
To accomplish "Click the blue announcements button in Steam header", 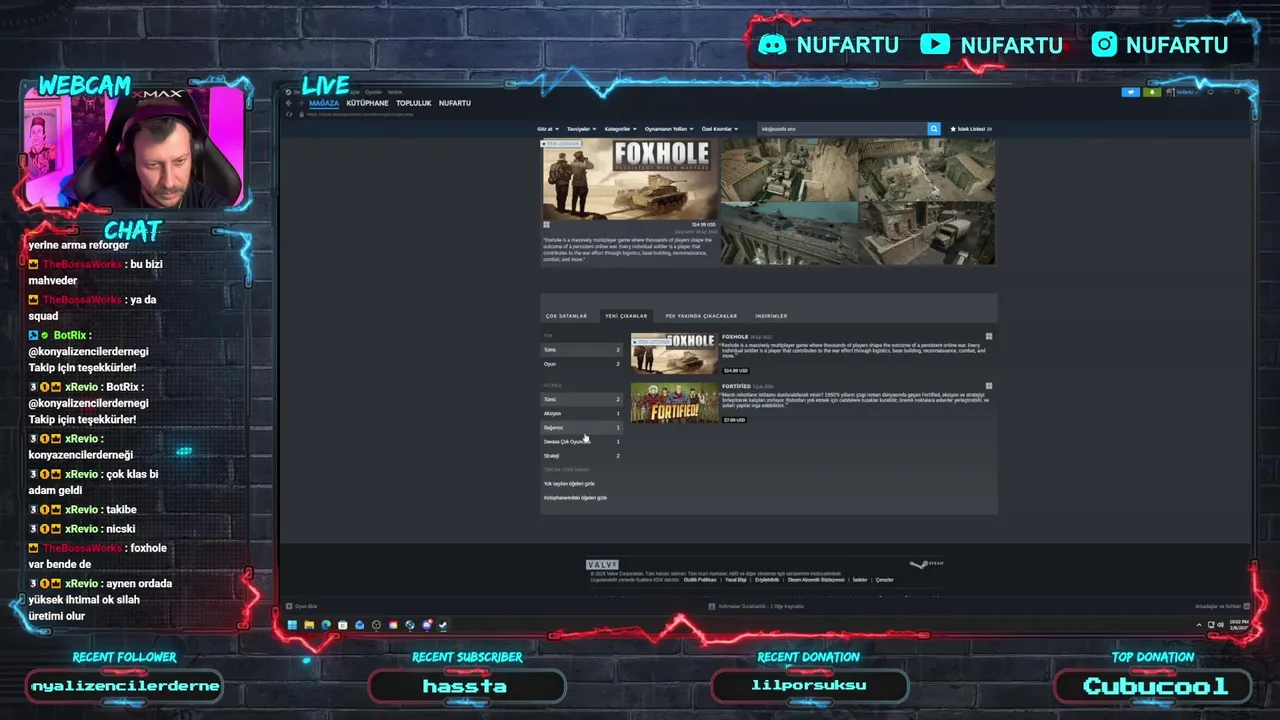I will (x=1131, y=92).
